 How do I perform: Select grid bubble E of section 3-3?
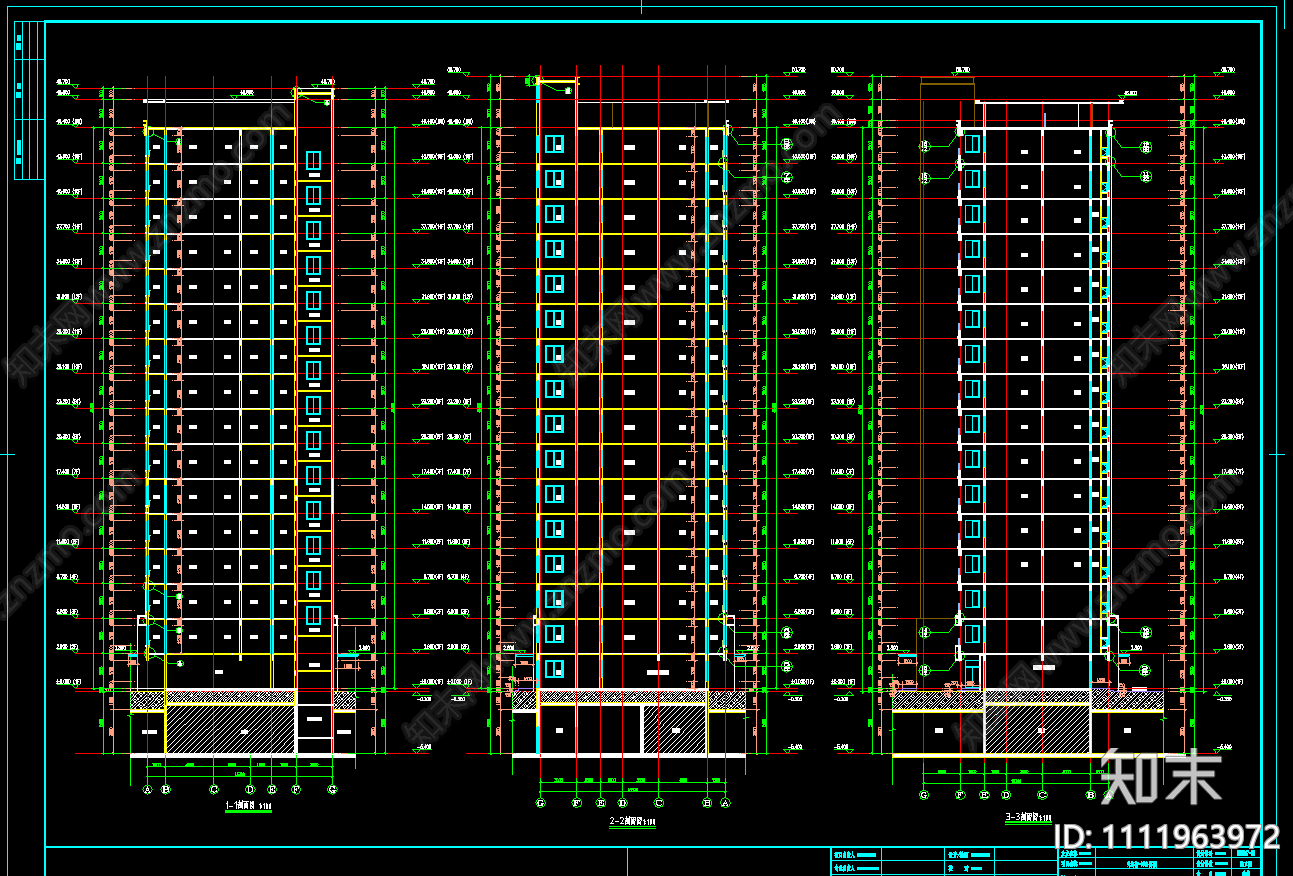984,795
